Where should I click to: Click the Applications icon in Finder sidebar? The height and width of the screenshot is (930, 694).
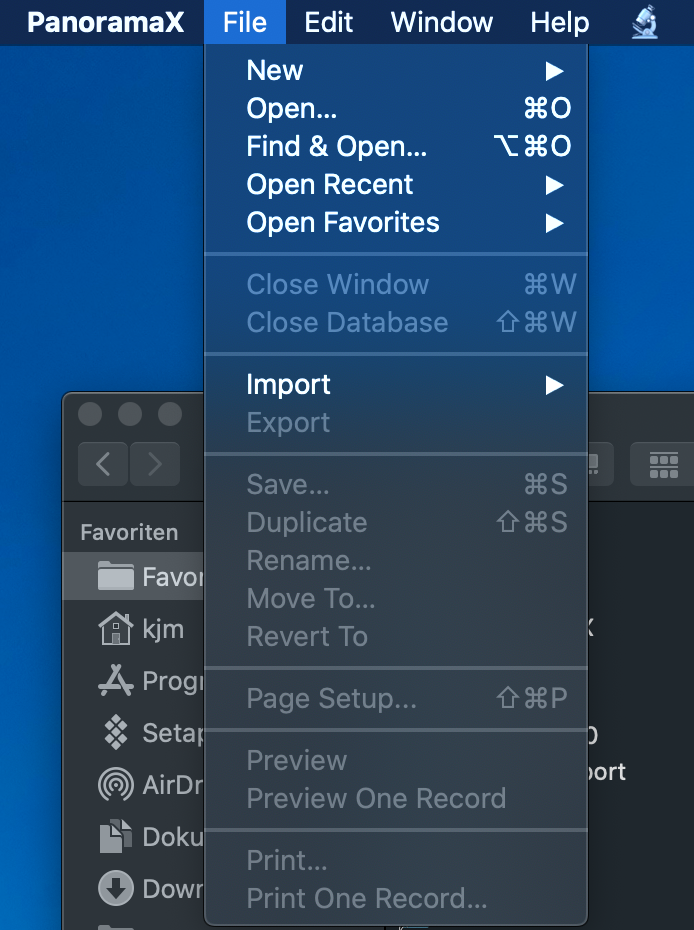[x=116, y=681]
